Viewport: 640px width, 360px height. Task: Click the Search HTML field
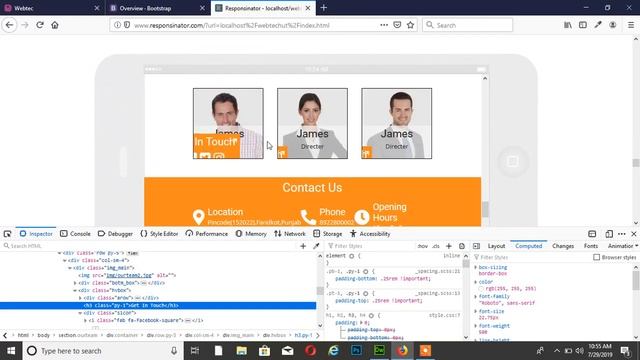click(x=149, y=246)
